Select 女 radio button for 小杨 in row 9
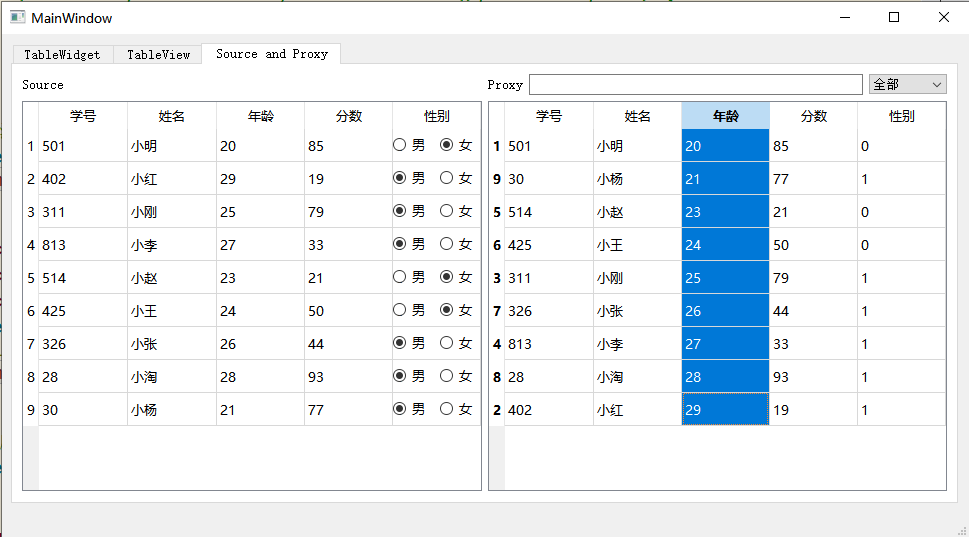Image resolution: width=969 pixels, height=537 pixels. click(x=447, y=409)
